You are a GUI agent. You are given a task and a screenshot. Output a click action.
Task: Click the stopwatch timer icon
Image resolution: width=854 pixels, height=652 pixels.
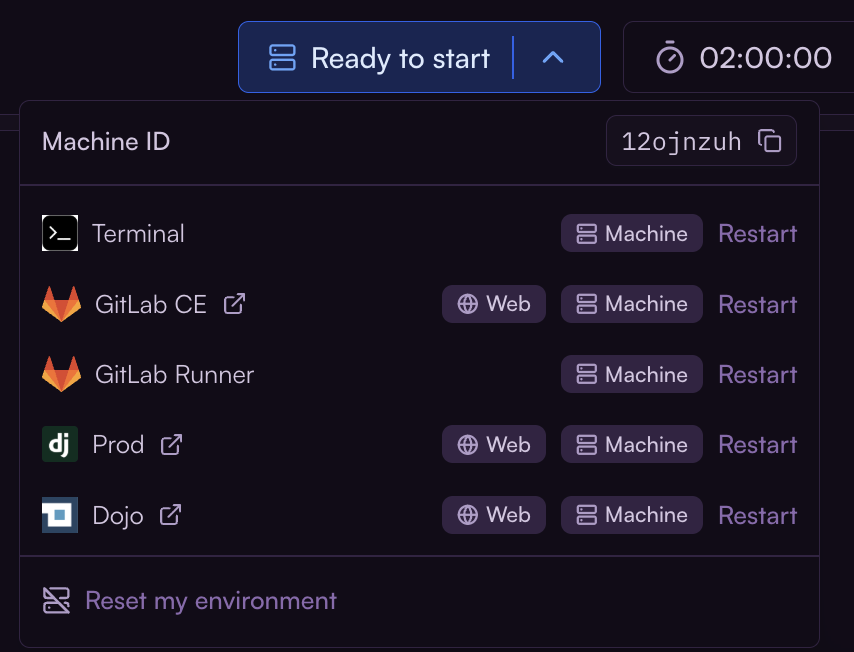670,58
